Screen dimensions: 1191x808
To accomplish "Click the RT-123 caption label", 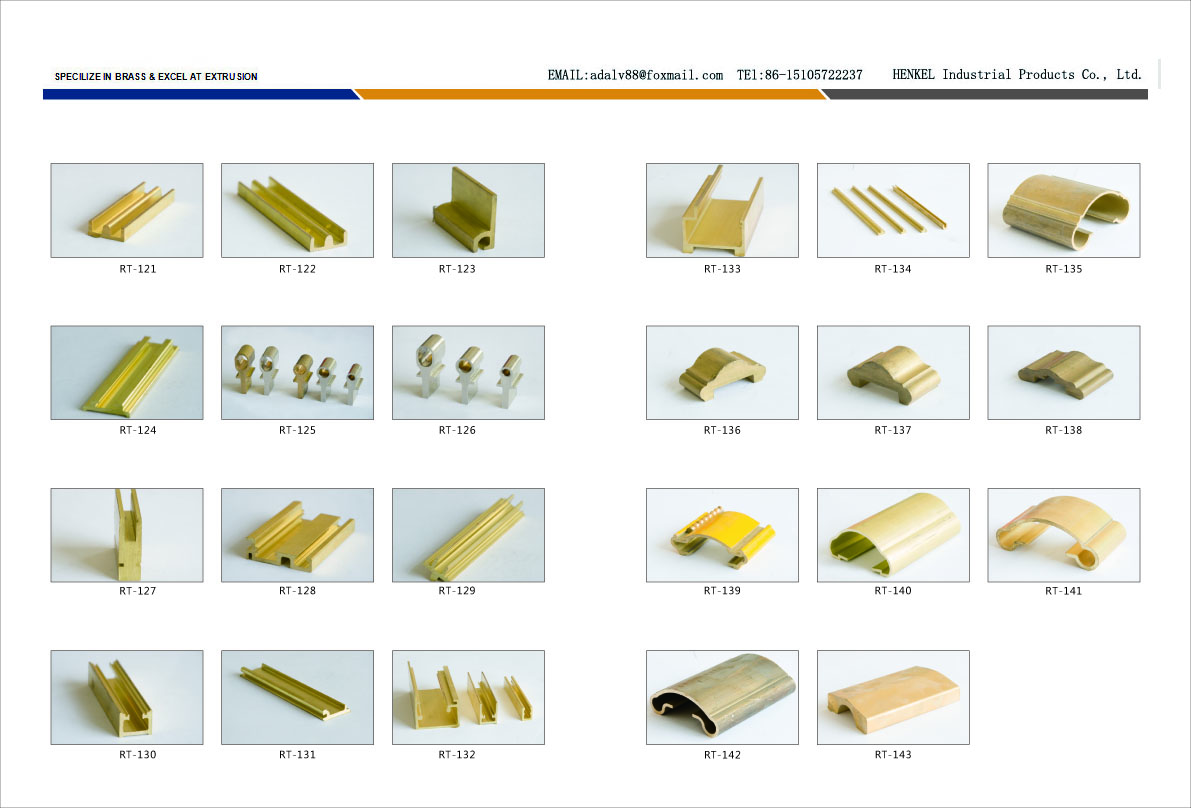I will tap(457, 269).
